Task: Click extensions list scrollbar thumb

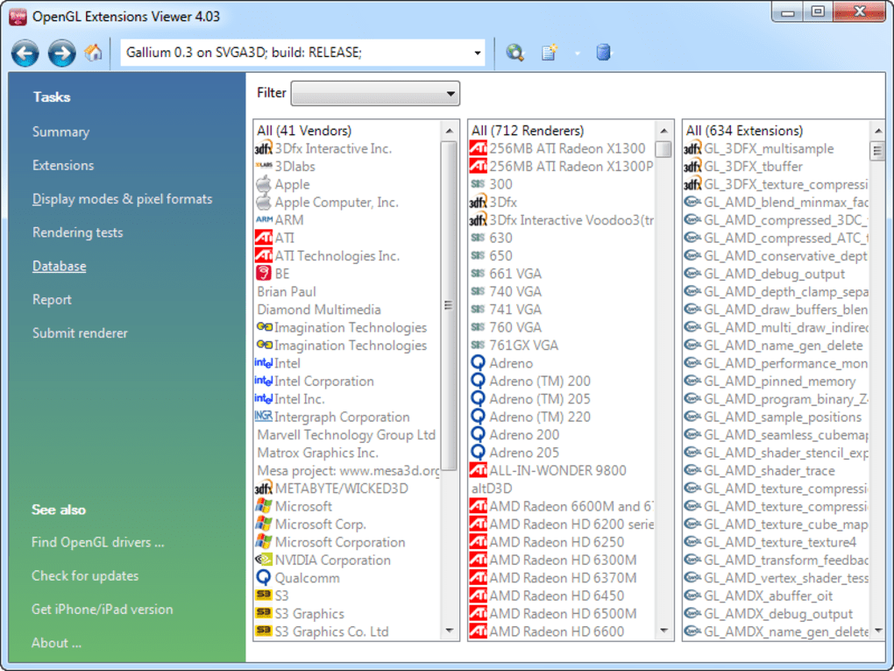Action: point(877,151)
